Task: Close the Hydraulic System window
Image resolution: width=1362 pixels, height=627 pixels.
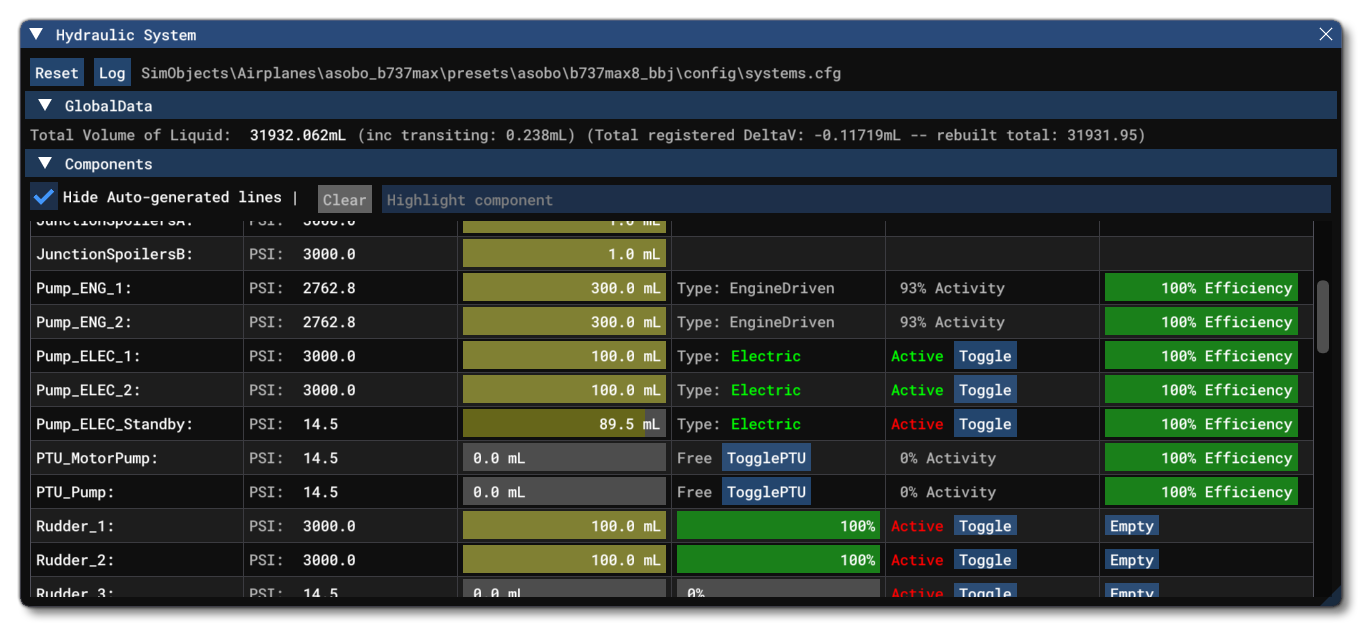Action: click(1326, 33)
